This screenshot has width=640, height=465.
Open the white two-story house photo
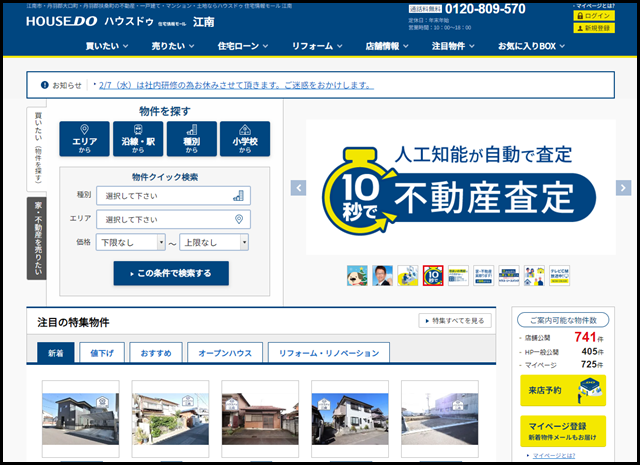[350, 419]
